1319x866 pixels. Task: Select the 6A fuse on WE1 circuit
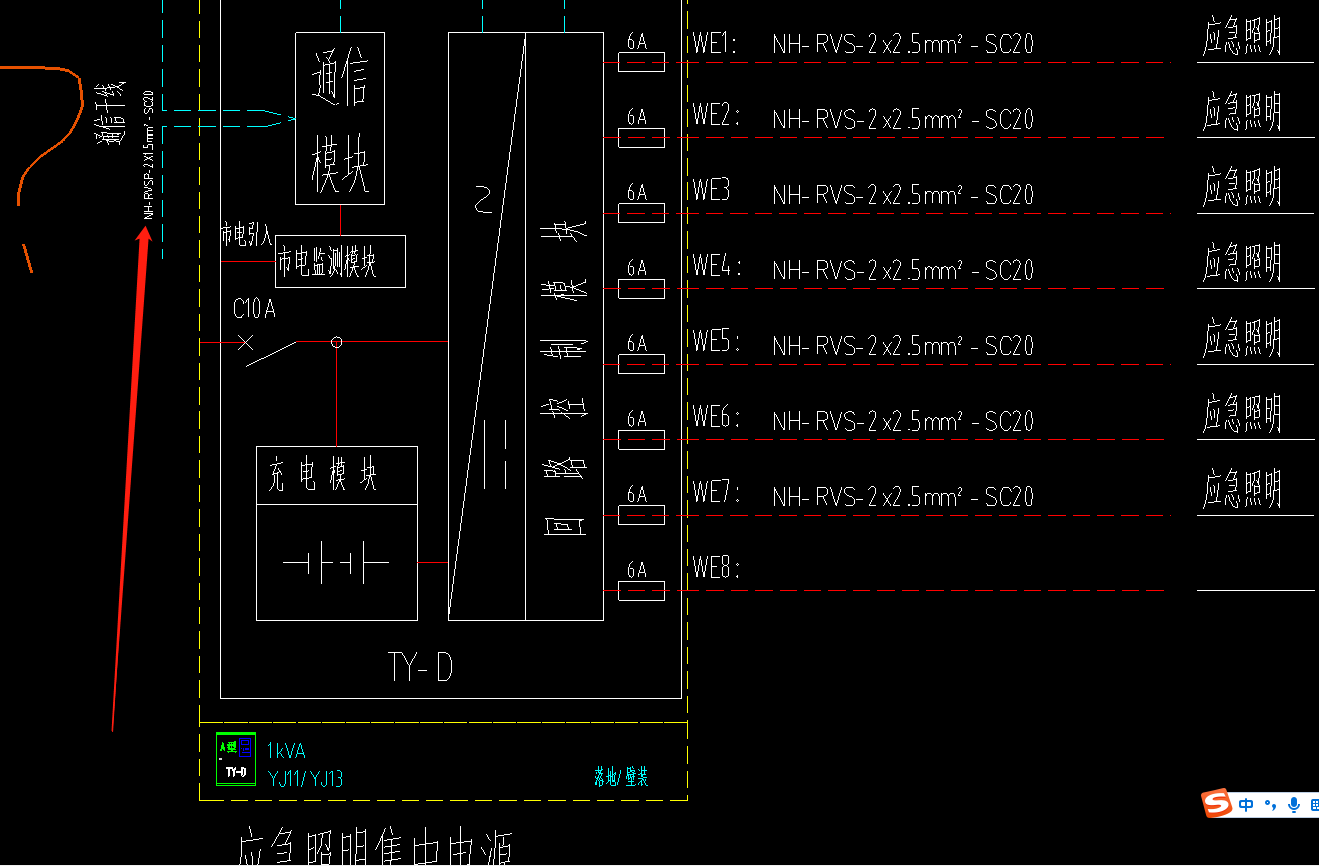(x=641, y=62)
